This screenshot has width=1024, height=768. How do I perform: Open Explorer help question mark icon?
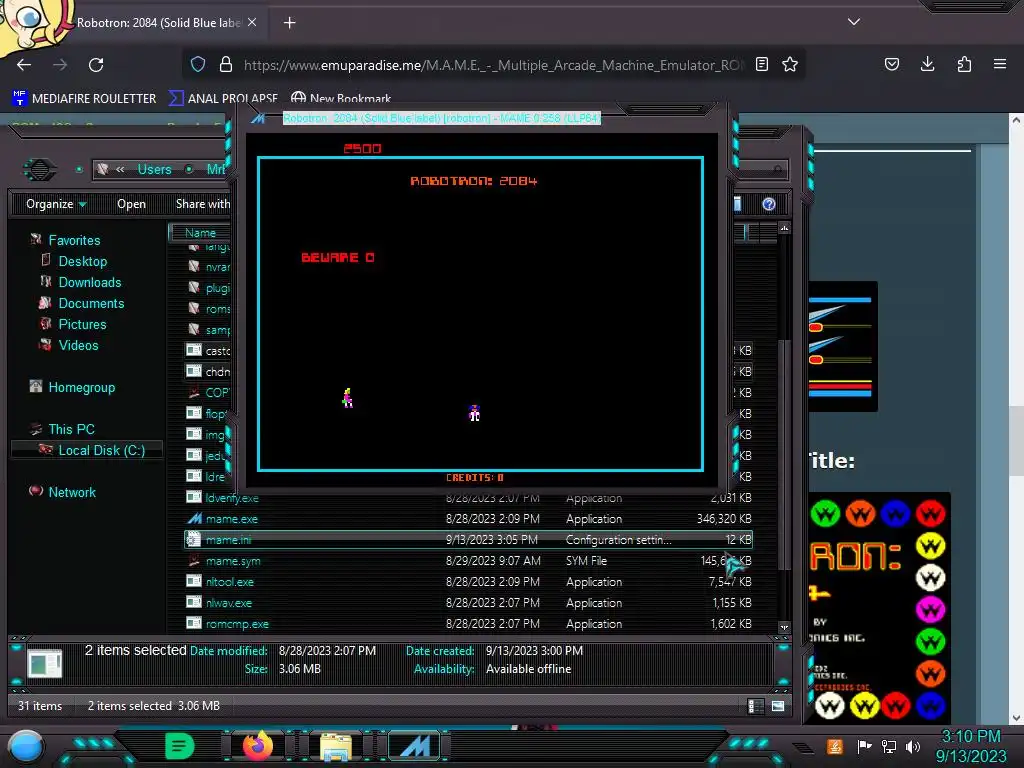pyautogui.click(x=769, y=204)
